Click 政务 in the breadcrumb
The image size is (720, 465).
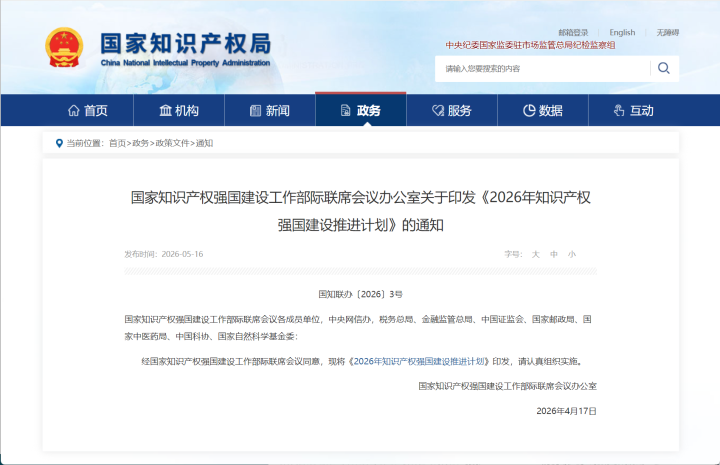(x=141, y=143)
